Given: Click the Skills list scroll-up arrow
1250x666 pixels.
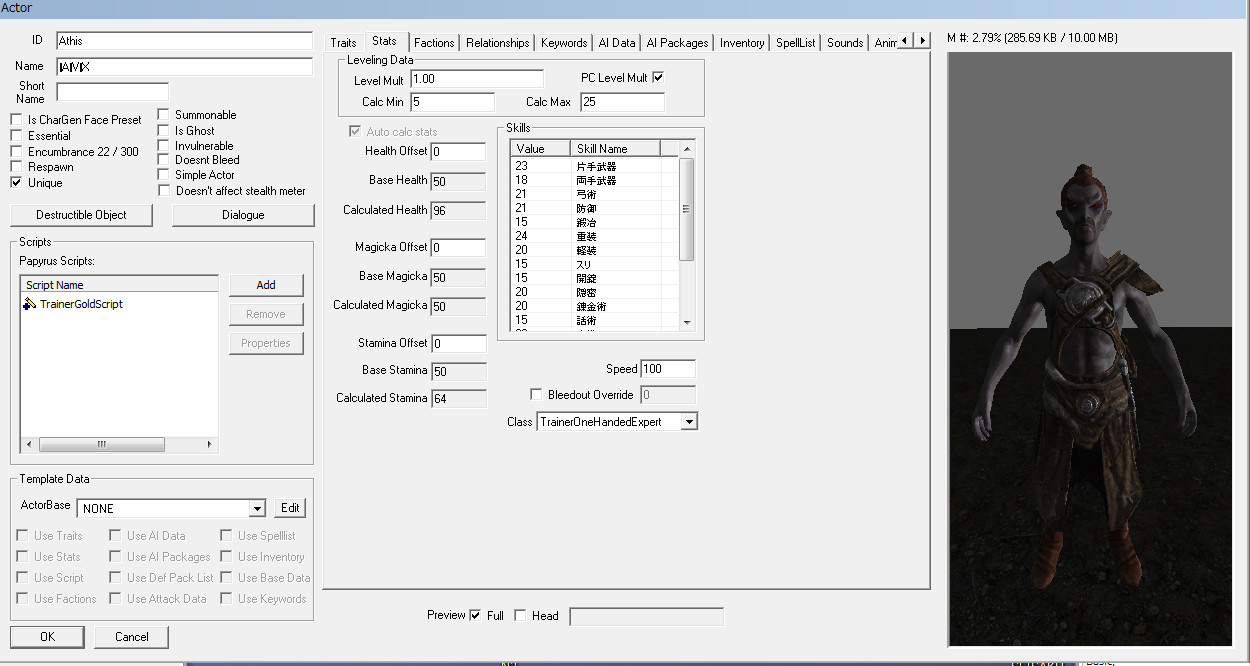Looking at the screenshot, I should [x=687, y=149].
